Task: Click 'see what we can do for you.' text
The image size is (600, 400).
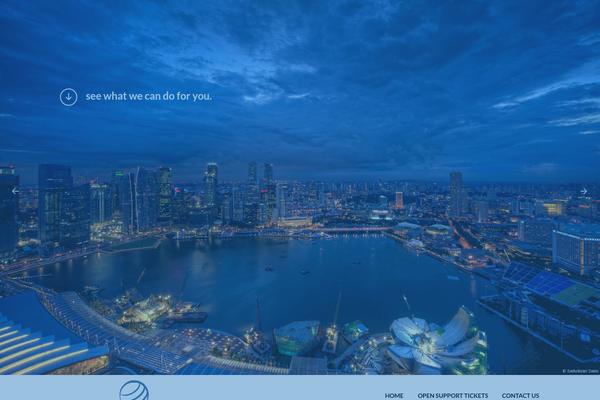Action: [148, 96]
